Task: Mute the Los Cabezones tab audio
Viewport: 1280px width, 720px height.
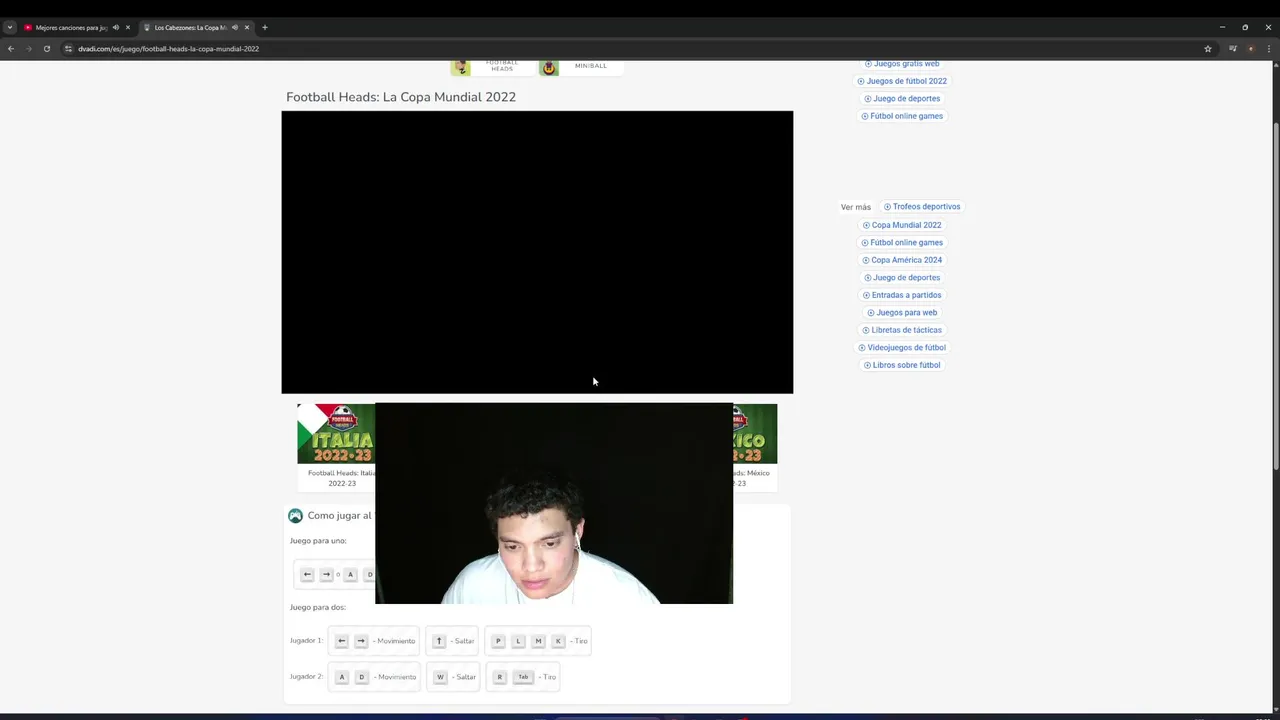Action: coord(234,27)
